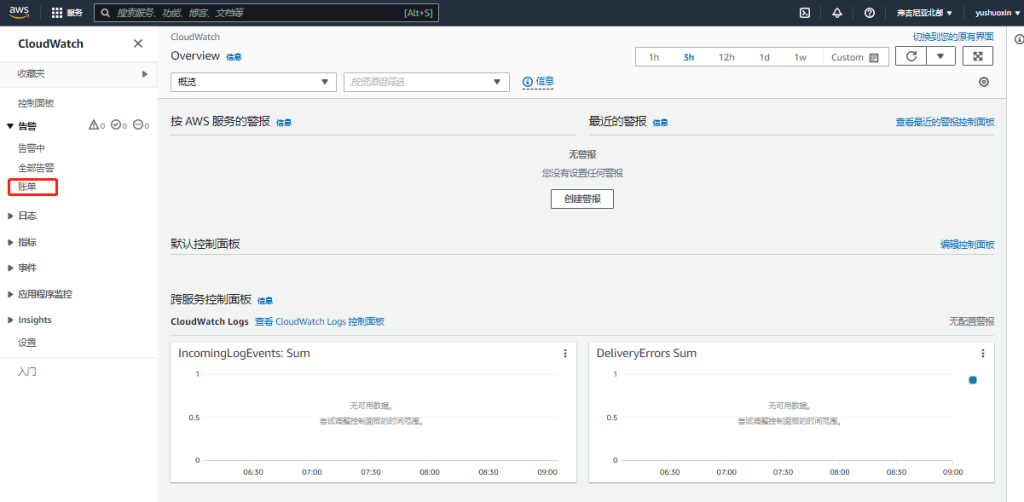Select the 1h time range

tap(653, 57)
